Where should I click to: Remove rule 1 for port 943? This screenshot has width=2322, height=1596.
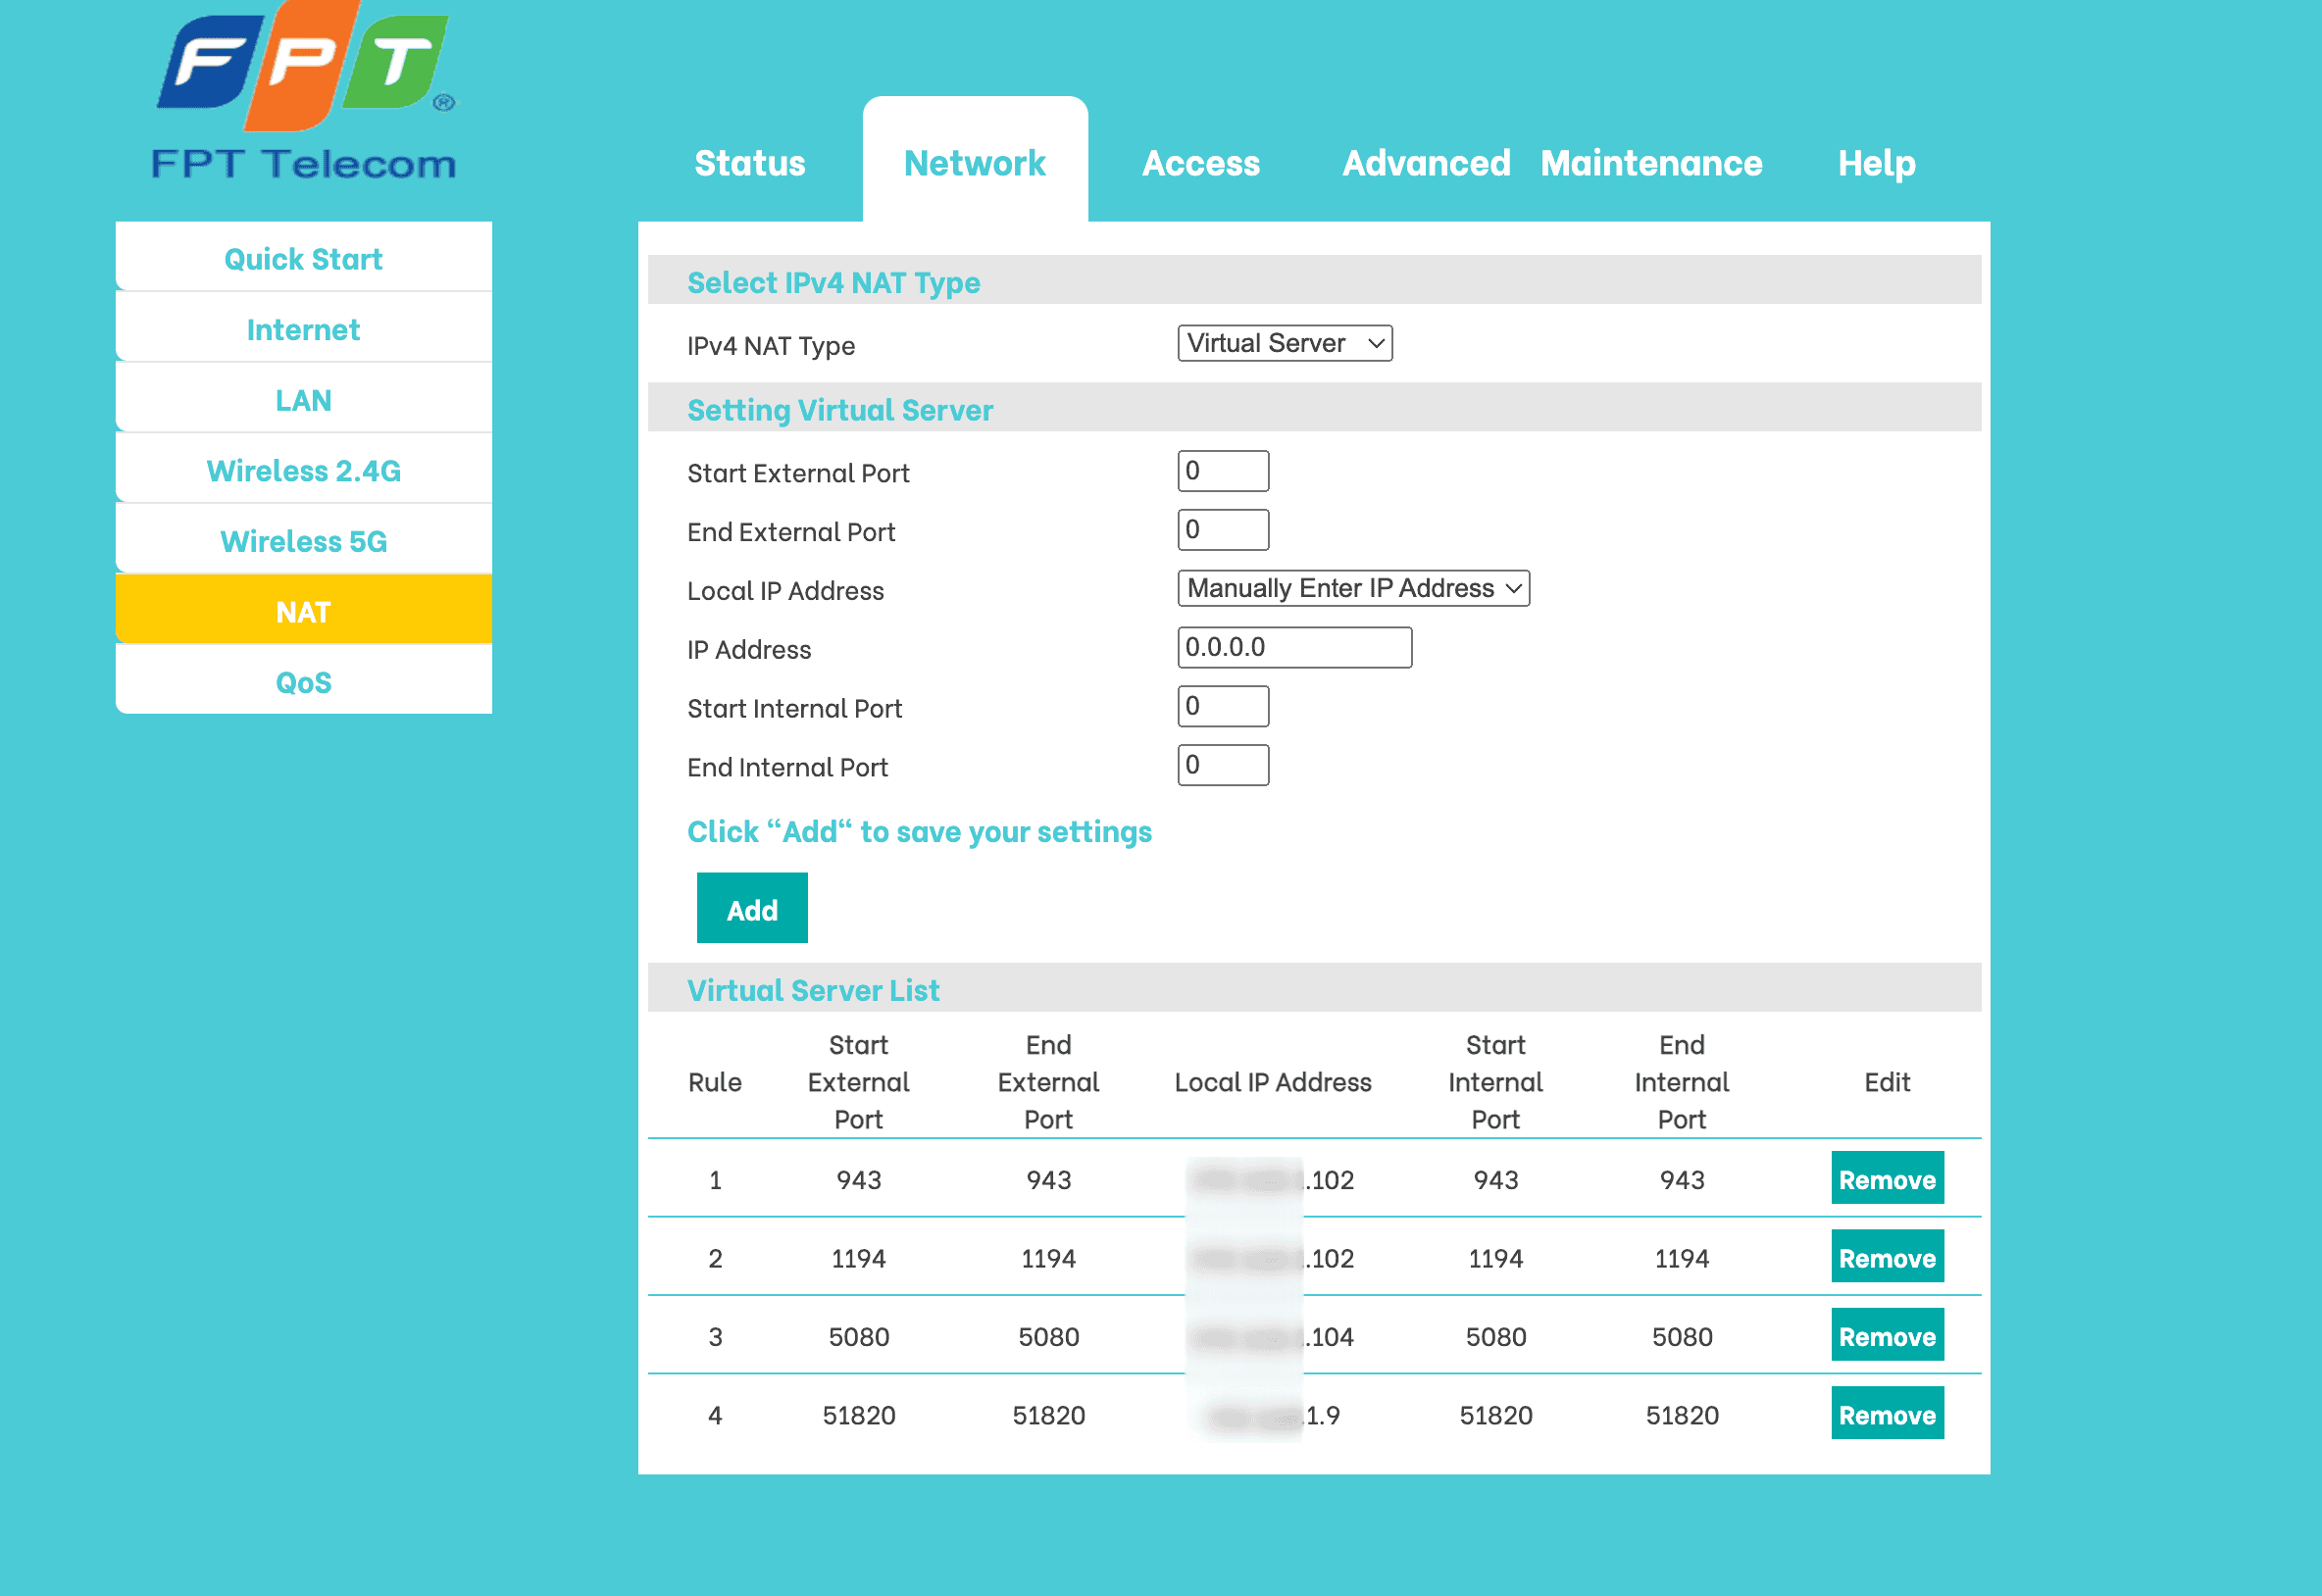coord(1887,1179)
